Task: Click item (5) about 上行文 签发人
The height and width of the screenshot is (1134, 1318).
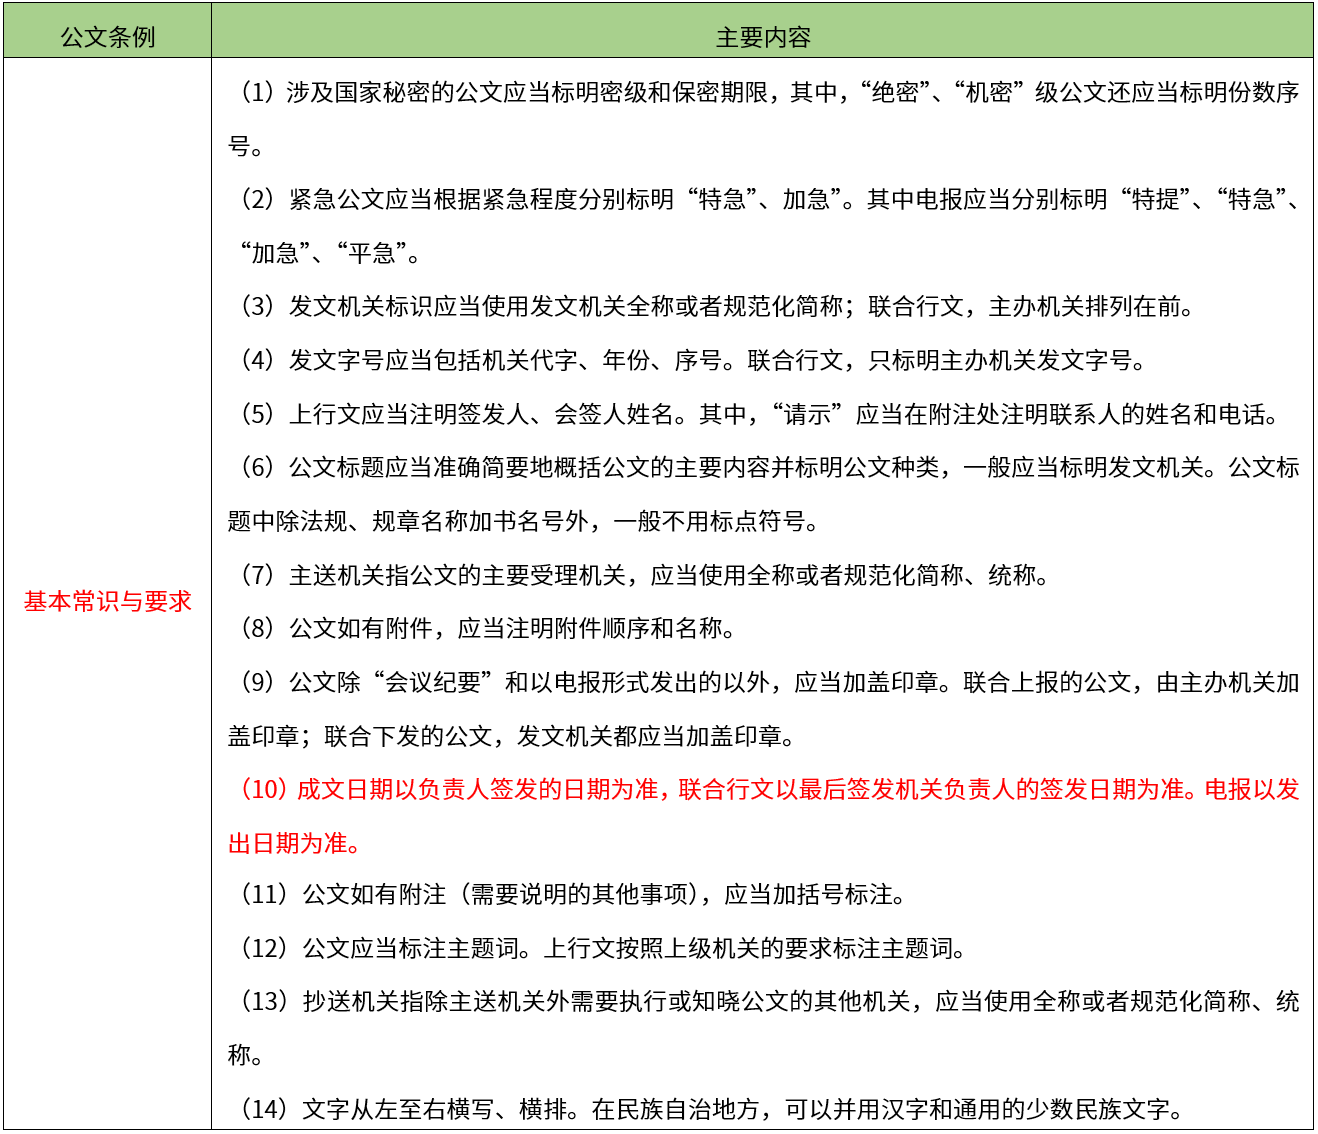Action: [756, 414]
